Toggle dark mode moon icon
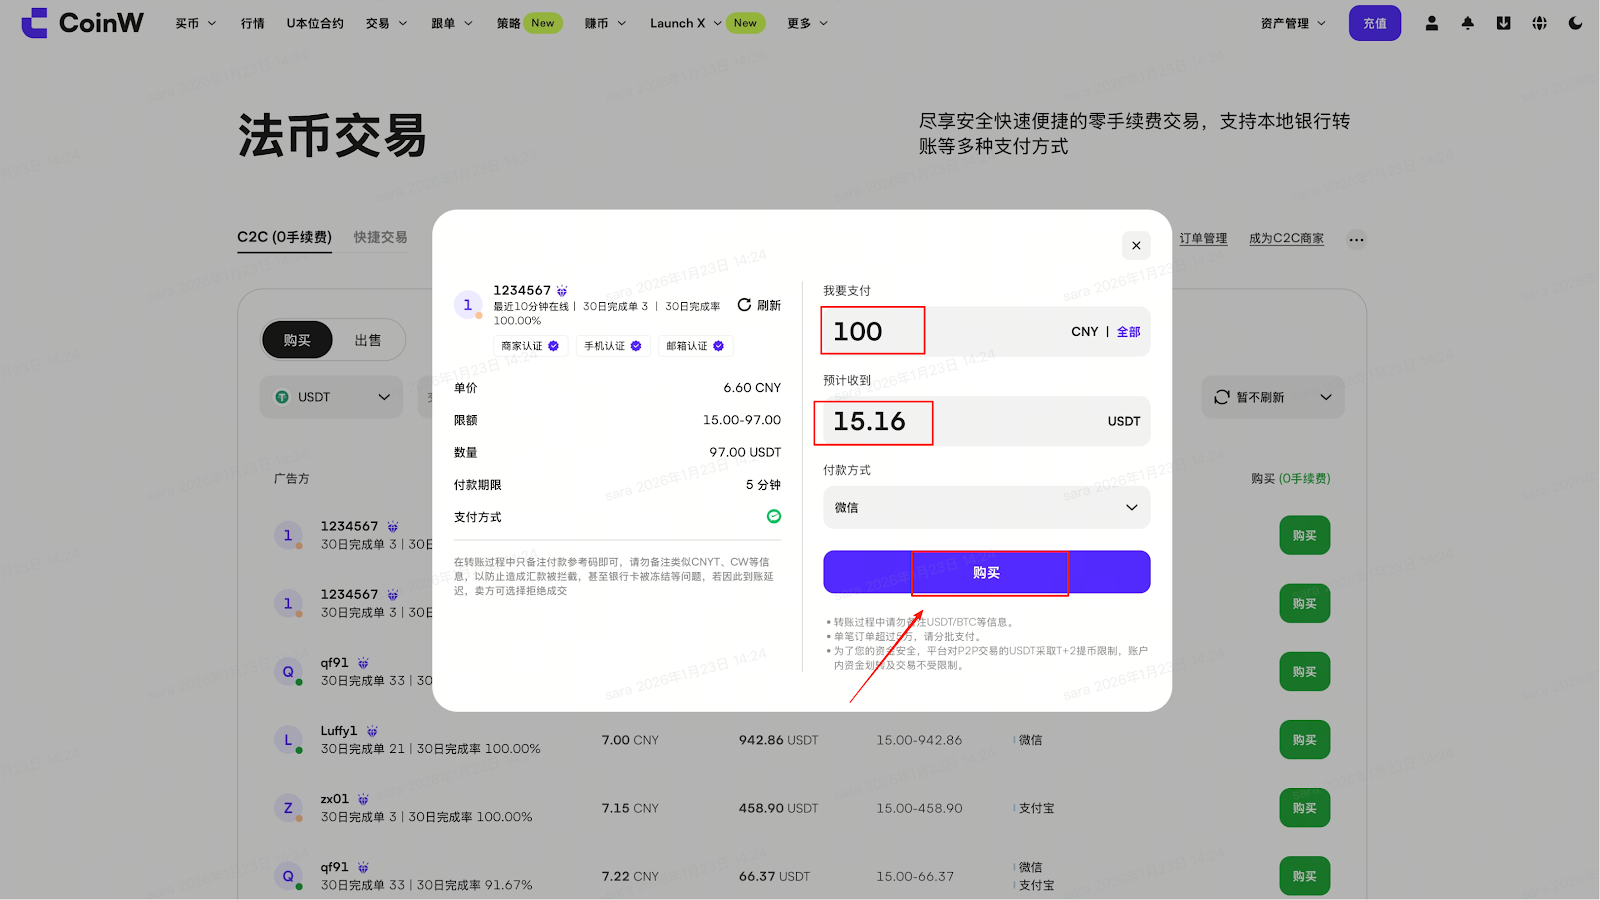The height and width of the screenshot is (900, 1600). (1575, 23)
